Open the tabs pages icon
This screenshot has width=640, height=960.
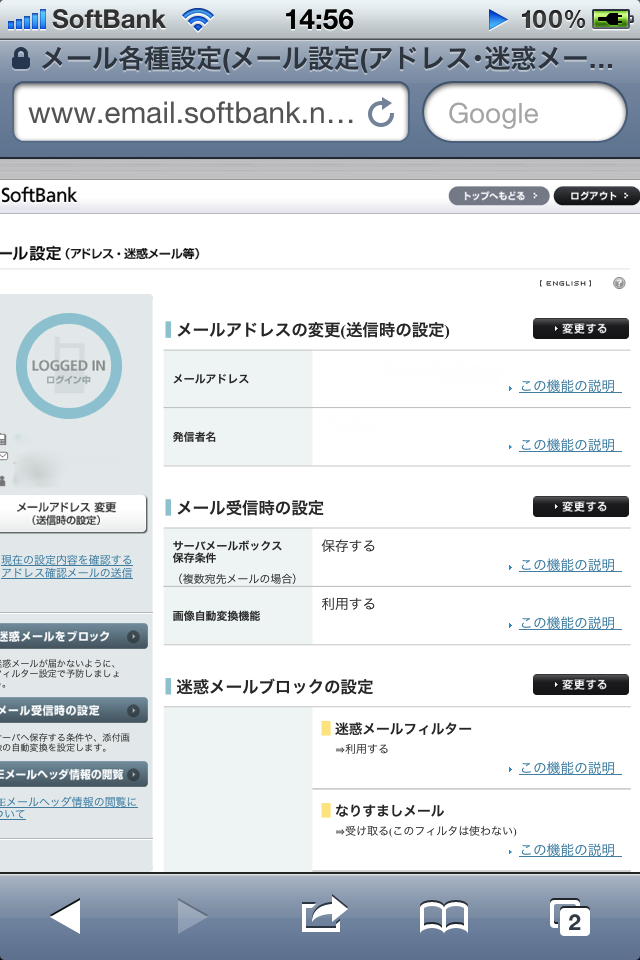[570, 917]
